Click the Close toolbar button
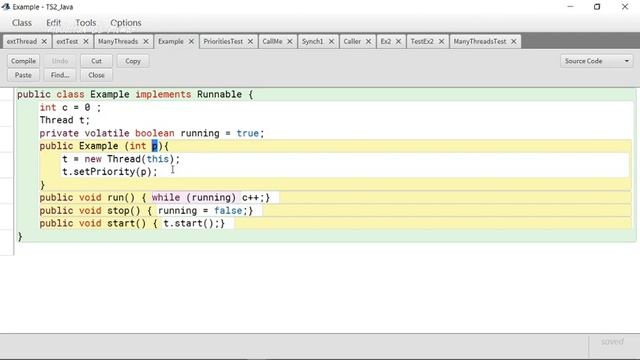This screenshot has height=360, width=640. coord(96,75)
